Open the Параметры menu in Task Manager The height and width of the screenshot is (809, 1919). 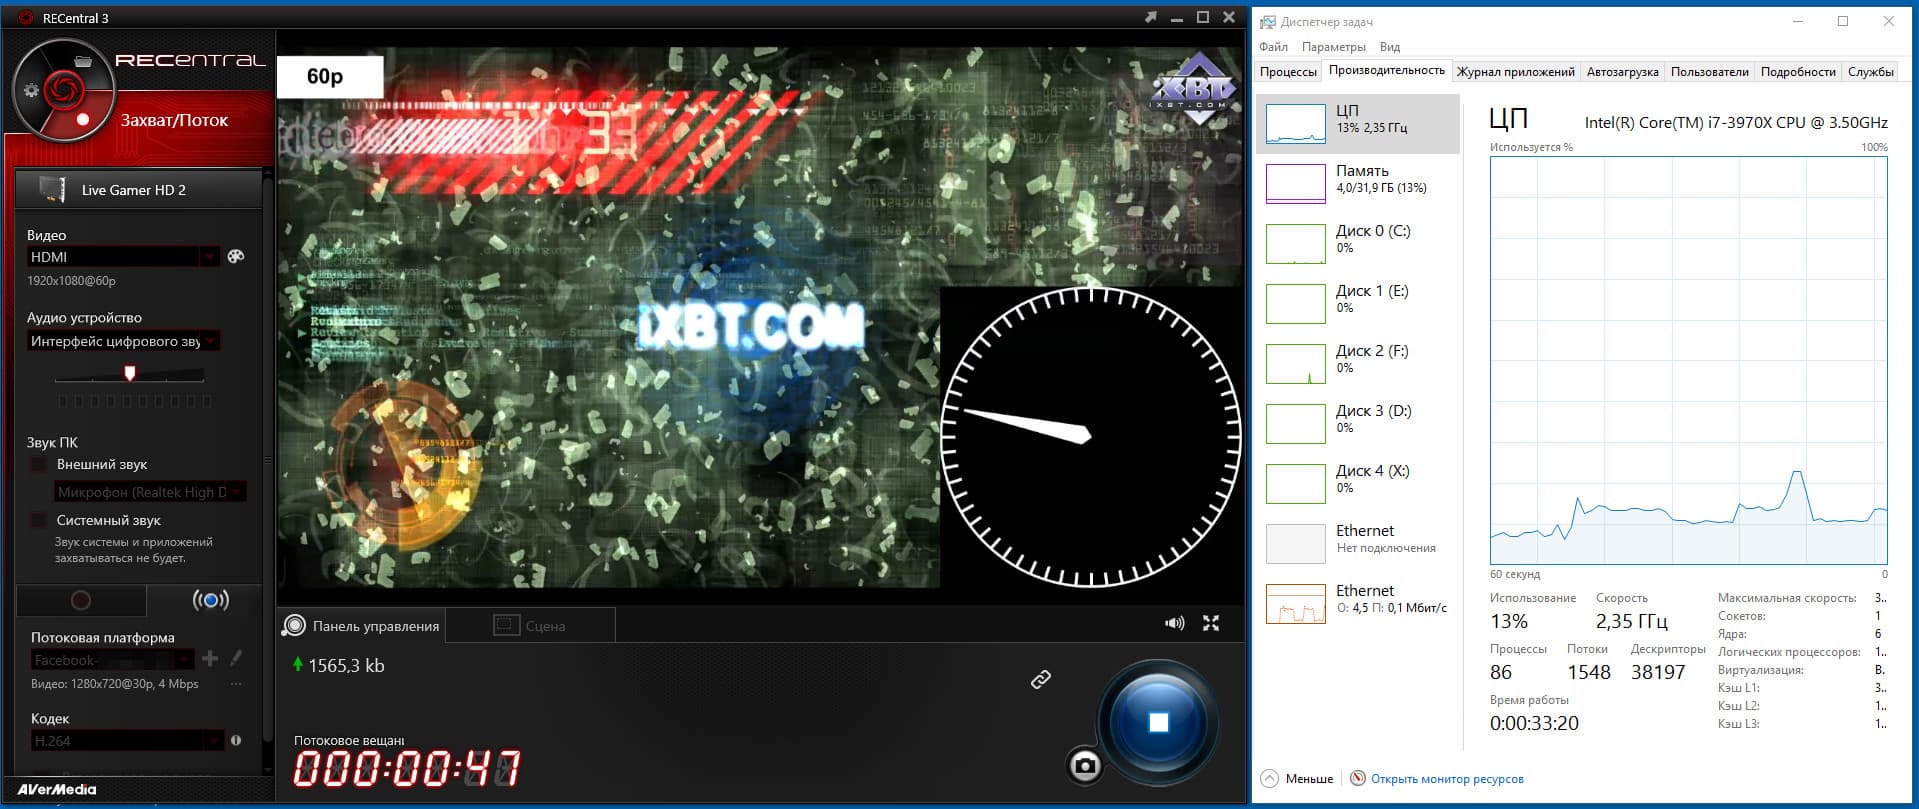click(1334, 47)
